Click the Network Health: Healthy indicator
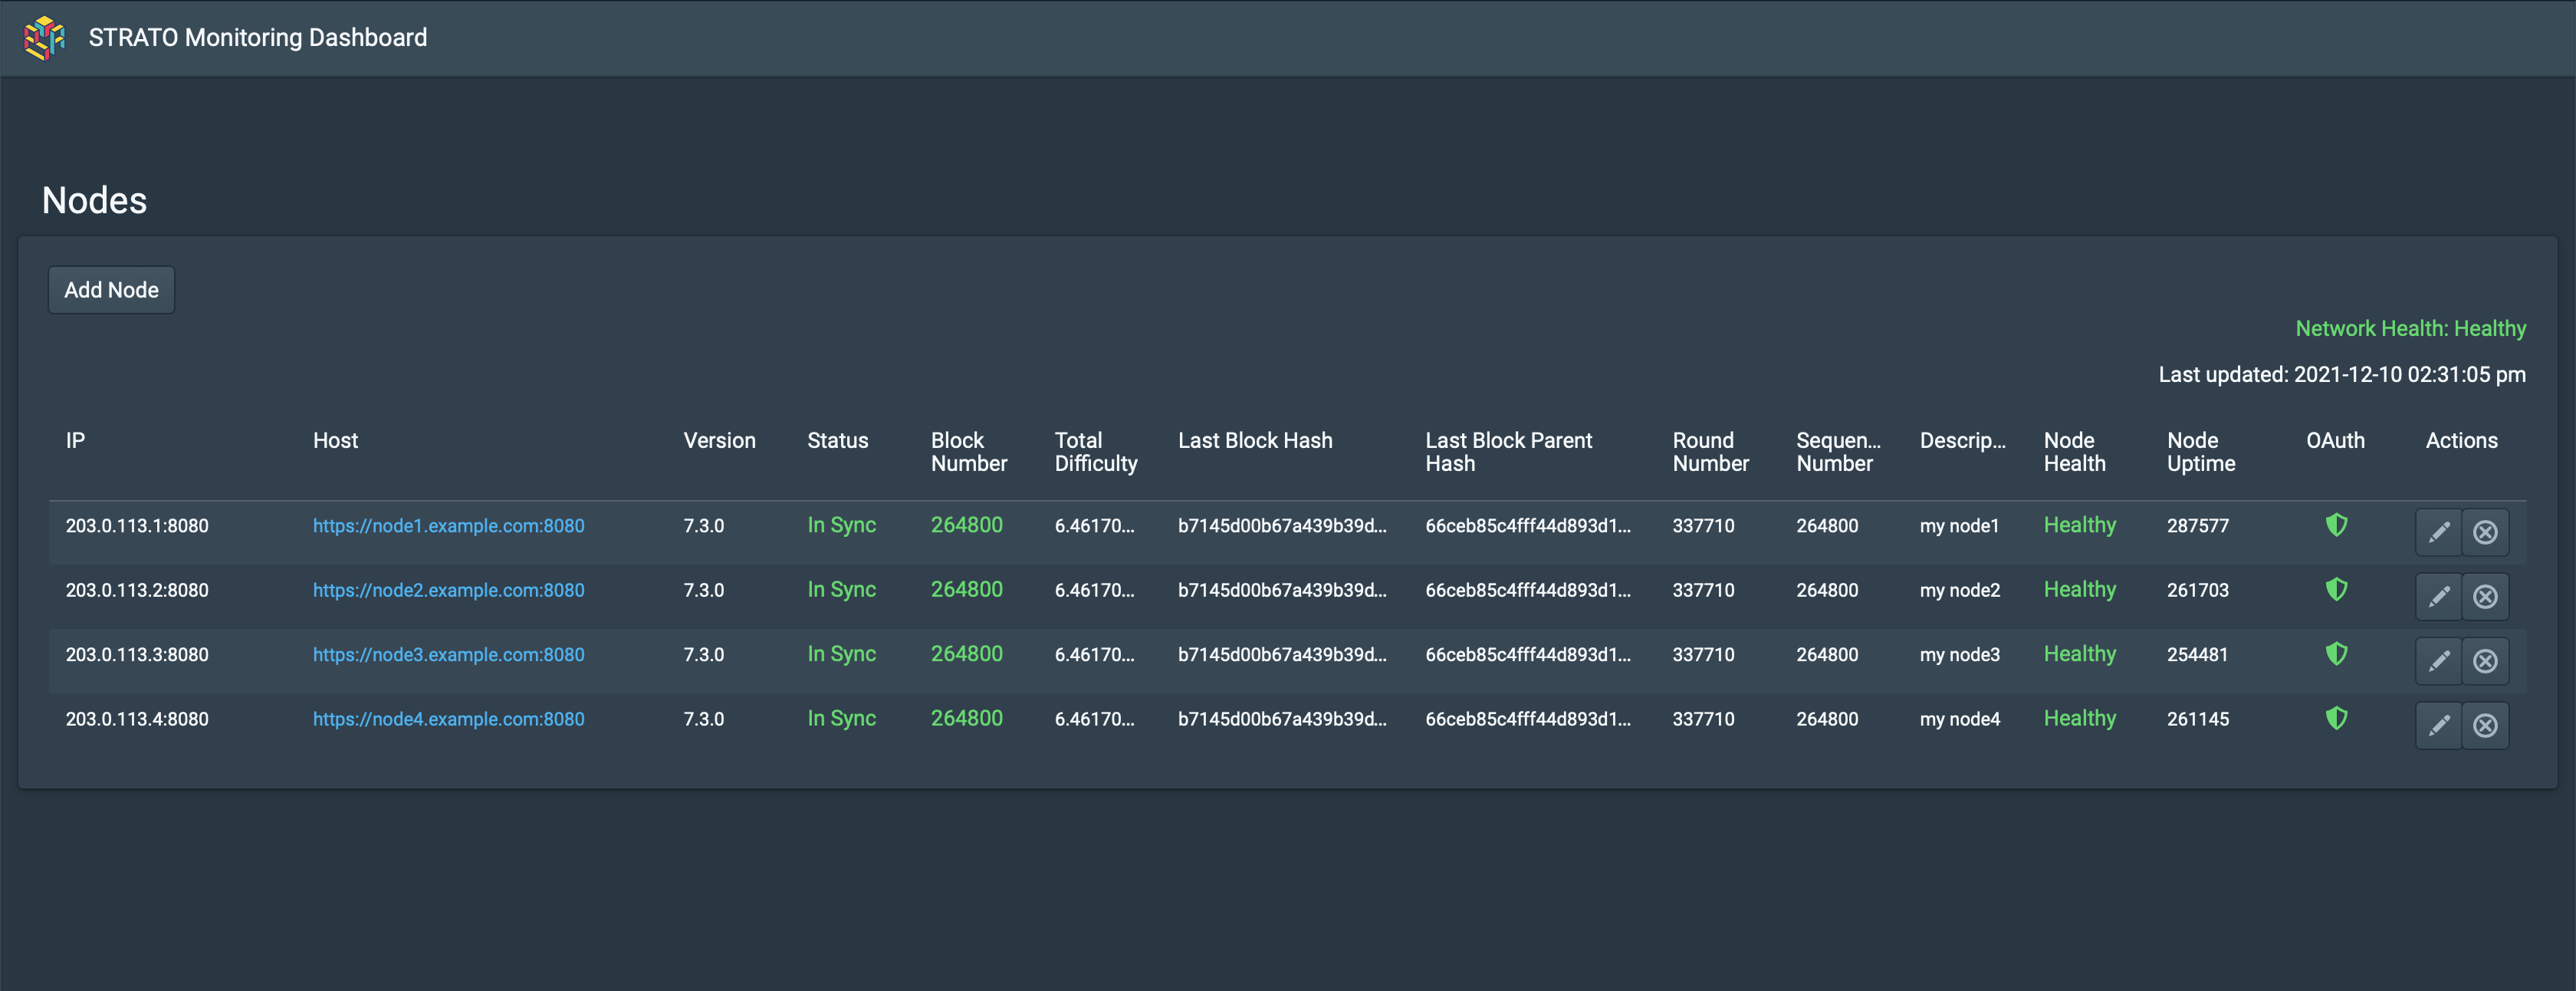The width and height of the screenshot is (2576, 991). pyautogui.click(x=2410, y=327)
